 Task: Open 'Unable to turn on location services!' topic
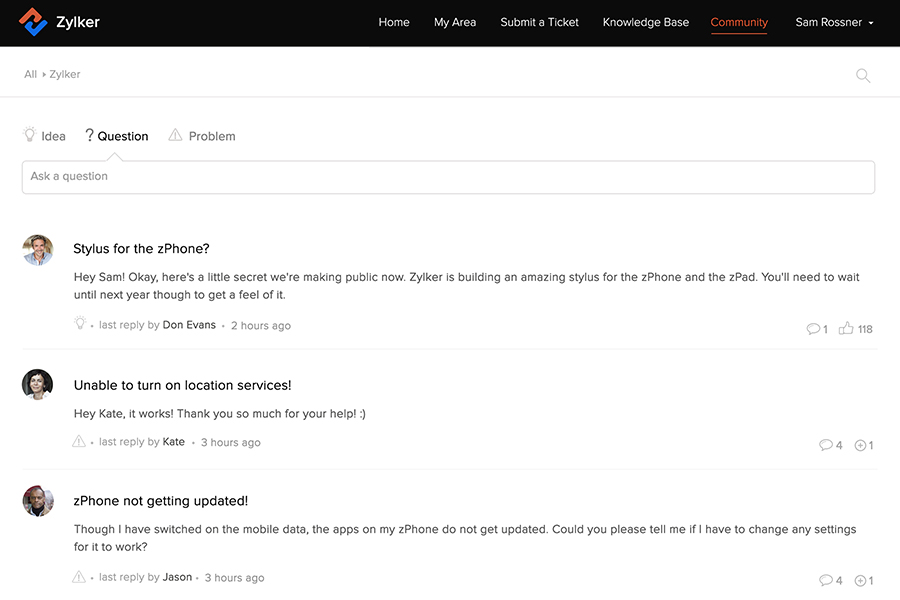pyautogui.click(x=182, y=385)
